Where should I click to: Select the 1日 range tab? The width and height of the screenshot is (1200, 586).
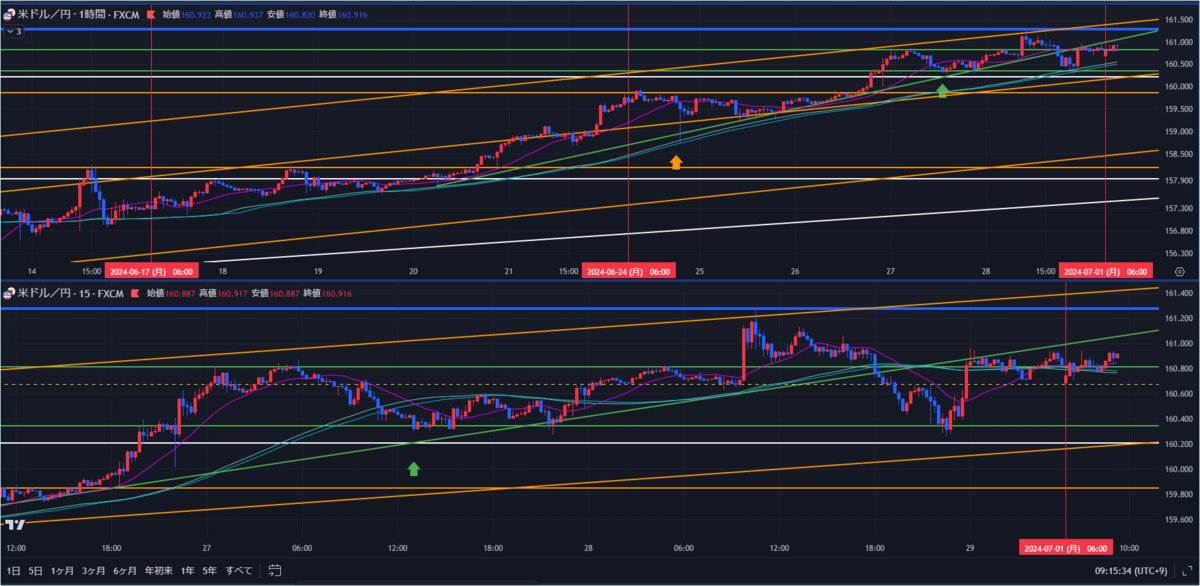pos(13,570)
